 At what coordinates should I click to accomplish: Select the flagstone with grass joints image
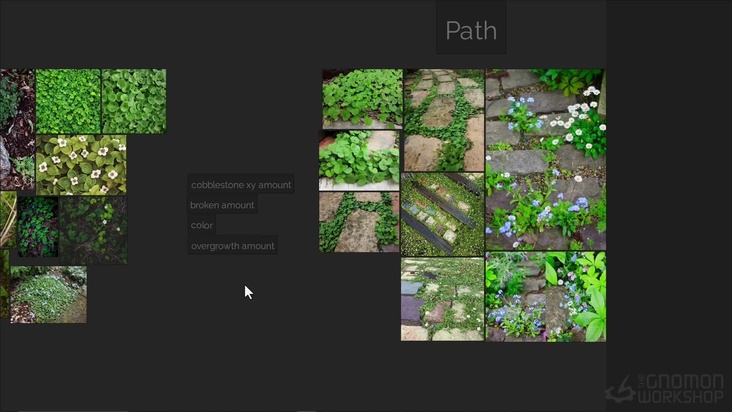[x=442, y=299]
